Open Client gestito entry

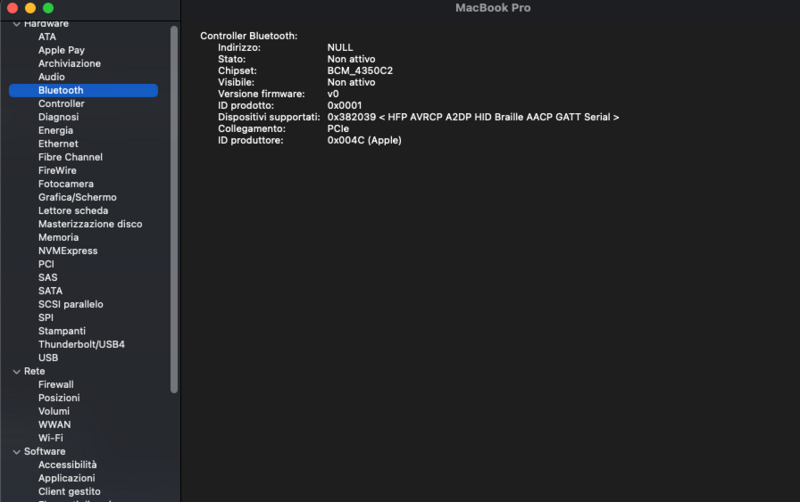(x=69, y=491)
